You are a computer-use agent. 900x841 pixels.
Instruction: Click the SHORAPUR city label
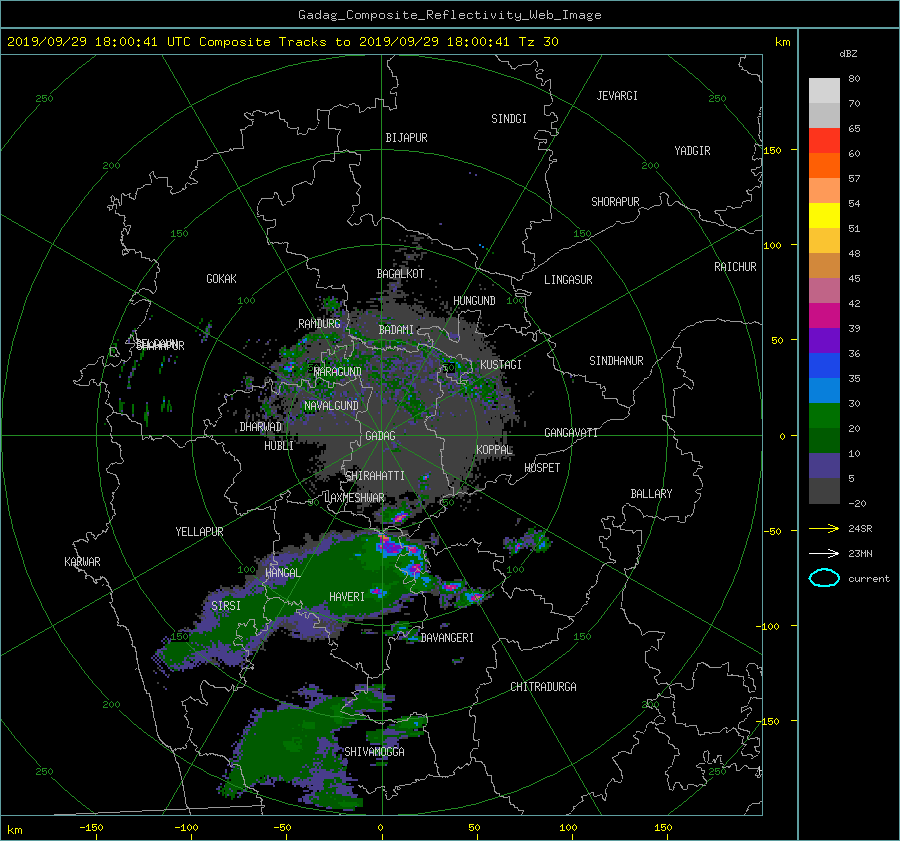615,202
